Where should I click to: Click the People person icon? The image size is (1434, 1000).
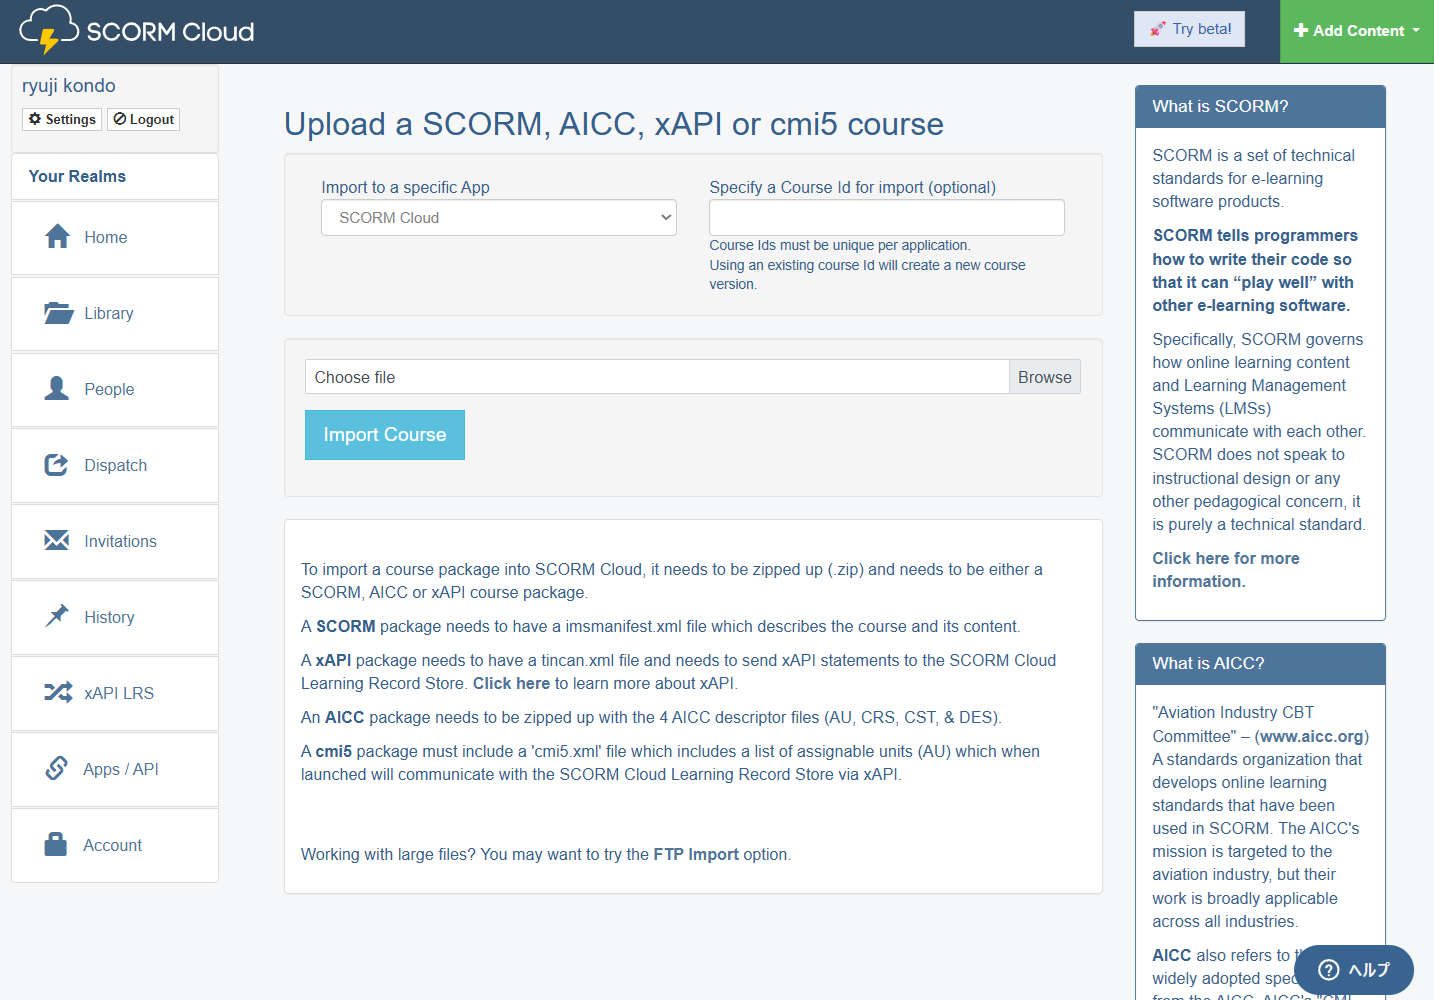pos(57,389)
